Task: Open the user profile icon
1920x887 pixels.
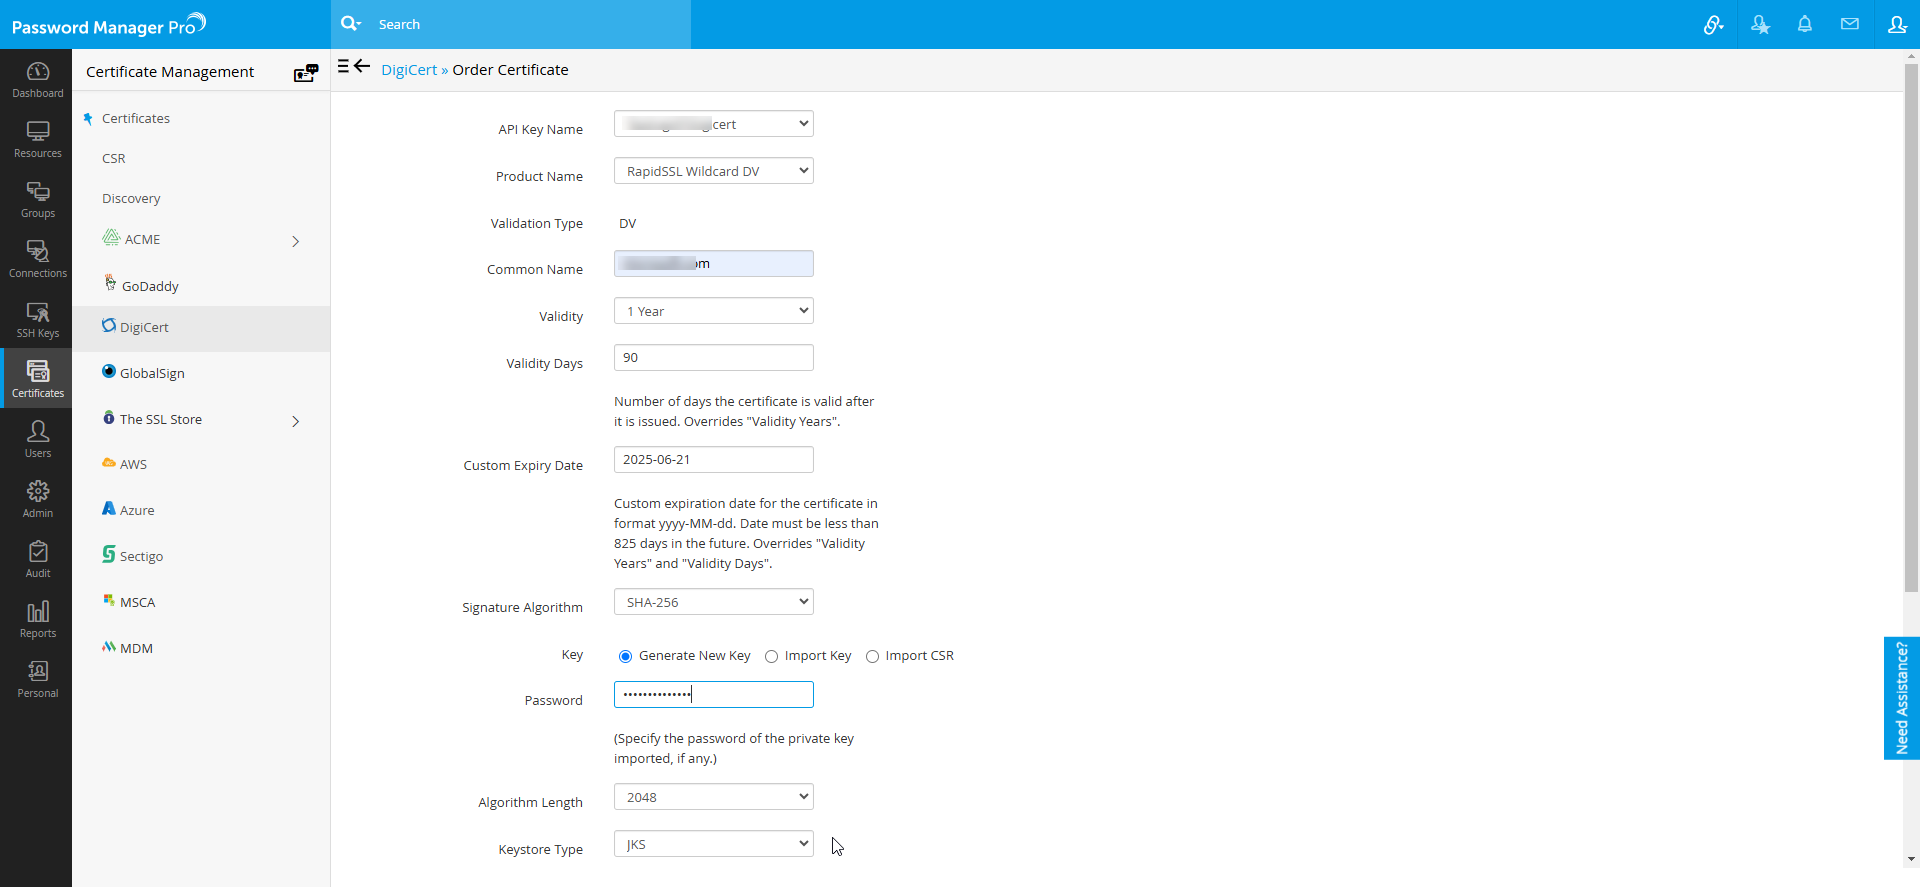Action: pos(1896,24)
